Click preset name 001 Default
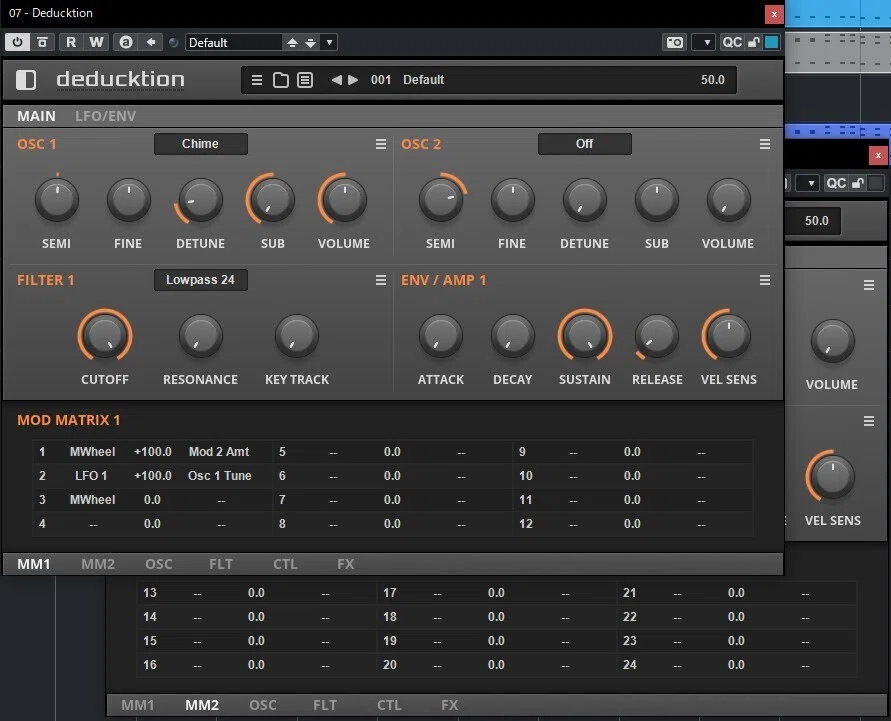The height and width of the screenshot is (721, 891). pyautogui.click(x=407, y=80)
